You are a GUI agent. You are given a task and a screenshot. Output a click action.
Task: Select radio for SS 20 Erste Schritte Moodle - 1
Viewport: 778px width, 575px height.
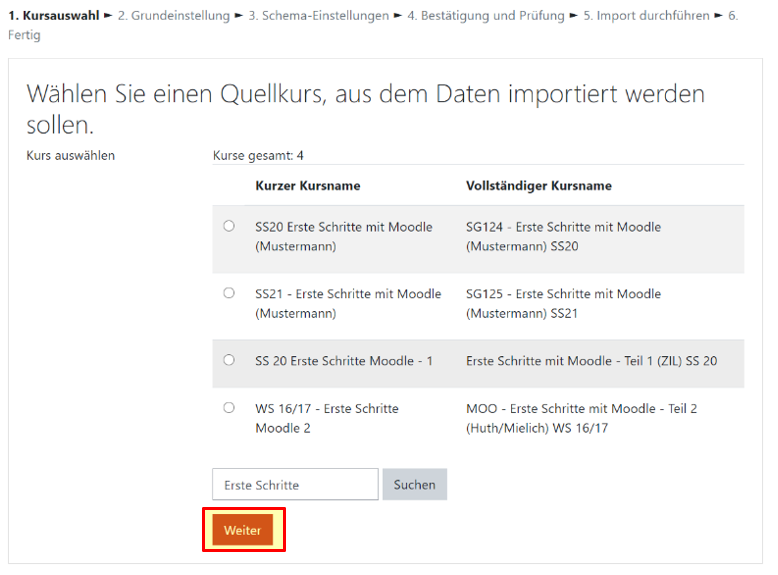(229, 360)
